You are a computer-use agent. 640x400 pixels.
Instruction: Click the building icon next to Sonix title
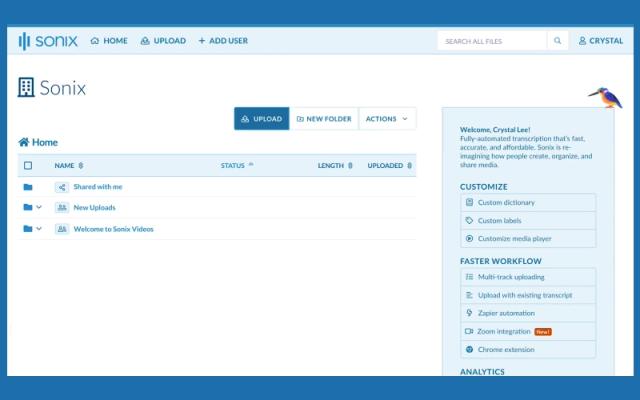point(26,88)
